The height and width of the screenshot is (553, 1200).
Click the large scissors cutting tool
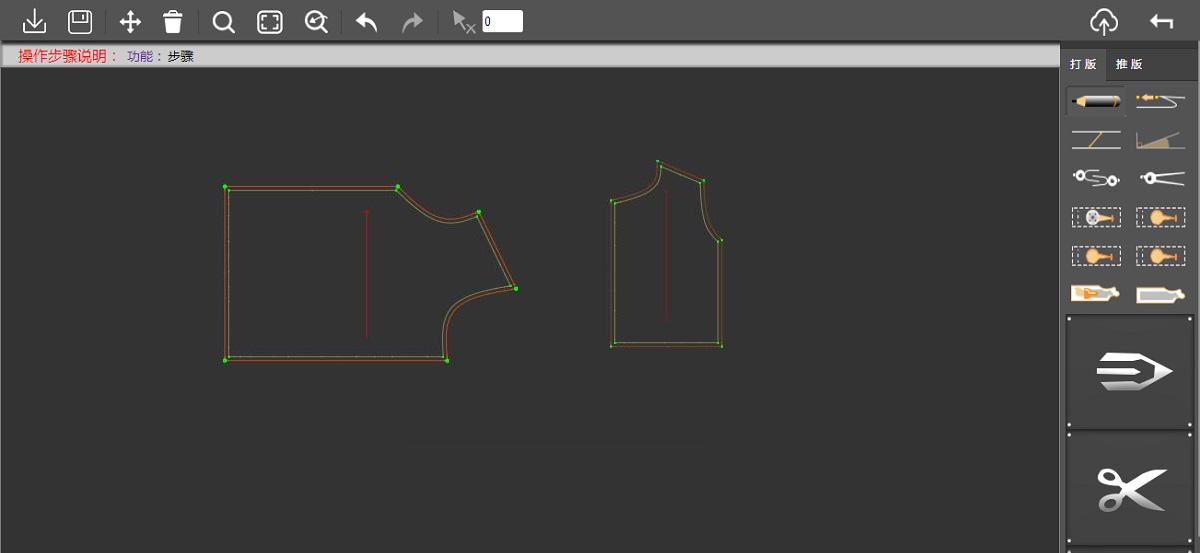(x=1130, y=489)
